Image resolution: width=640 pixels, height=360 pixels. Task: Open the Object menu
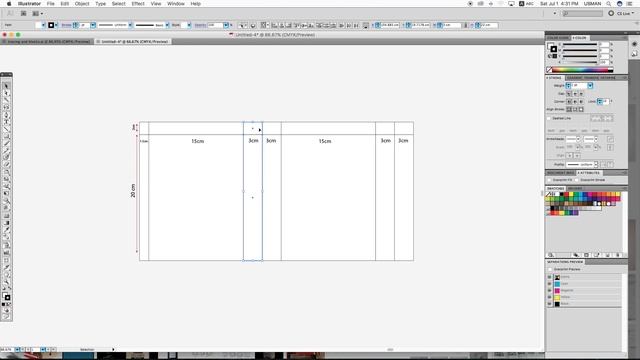(82, 4)
